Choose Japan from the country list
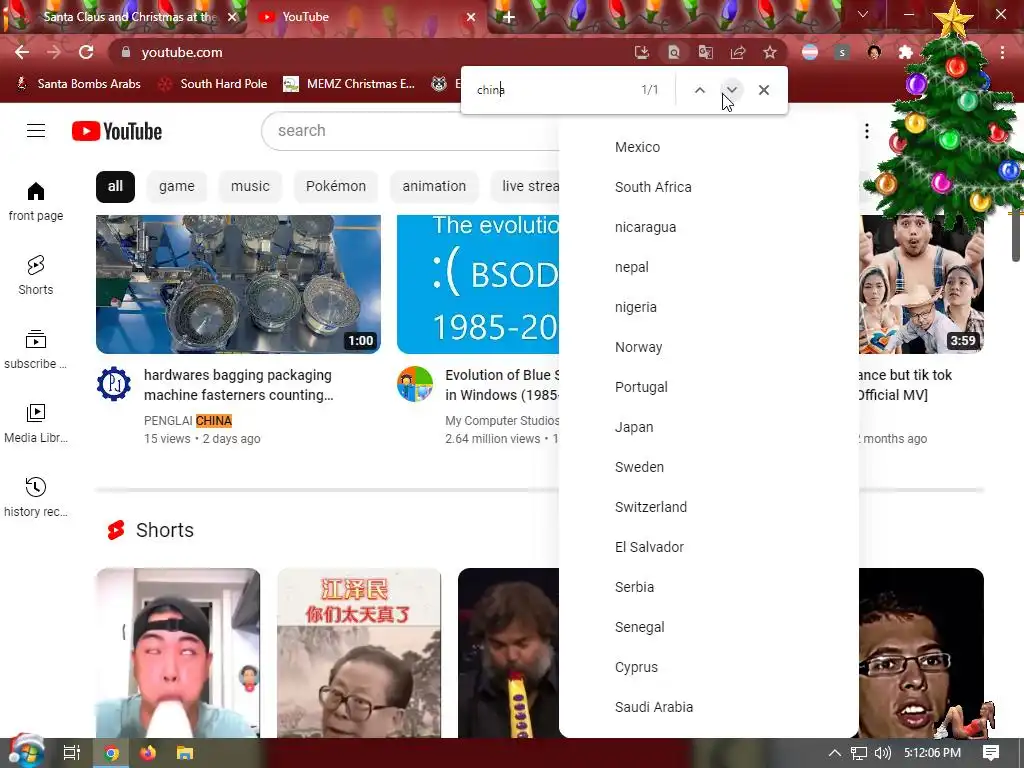Screen dimensions: 1024x768 coord(709,427)
